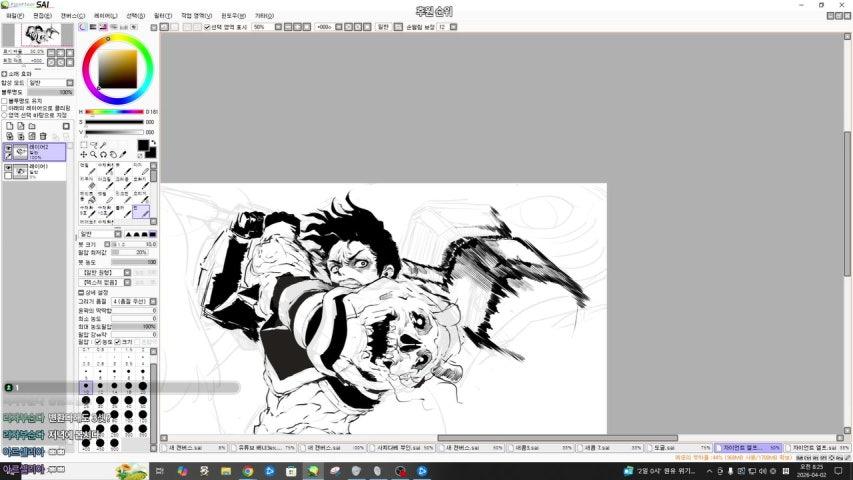This screenshot has height=480, width=853.
Task: Enable the preserve opacity checkbox
Action: tap(4, 101)
